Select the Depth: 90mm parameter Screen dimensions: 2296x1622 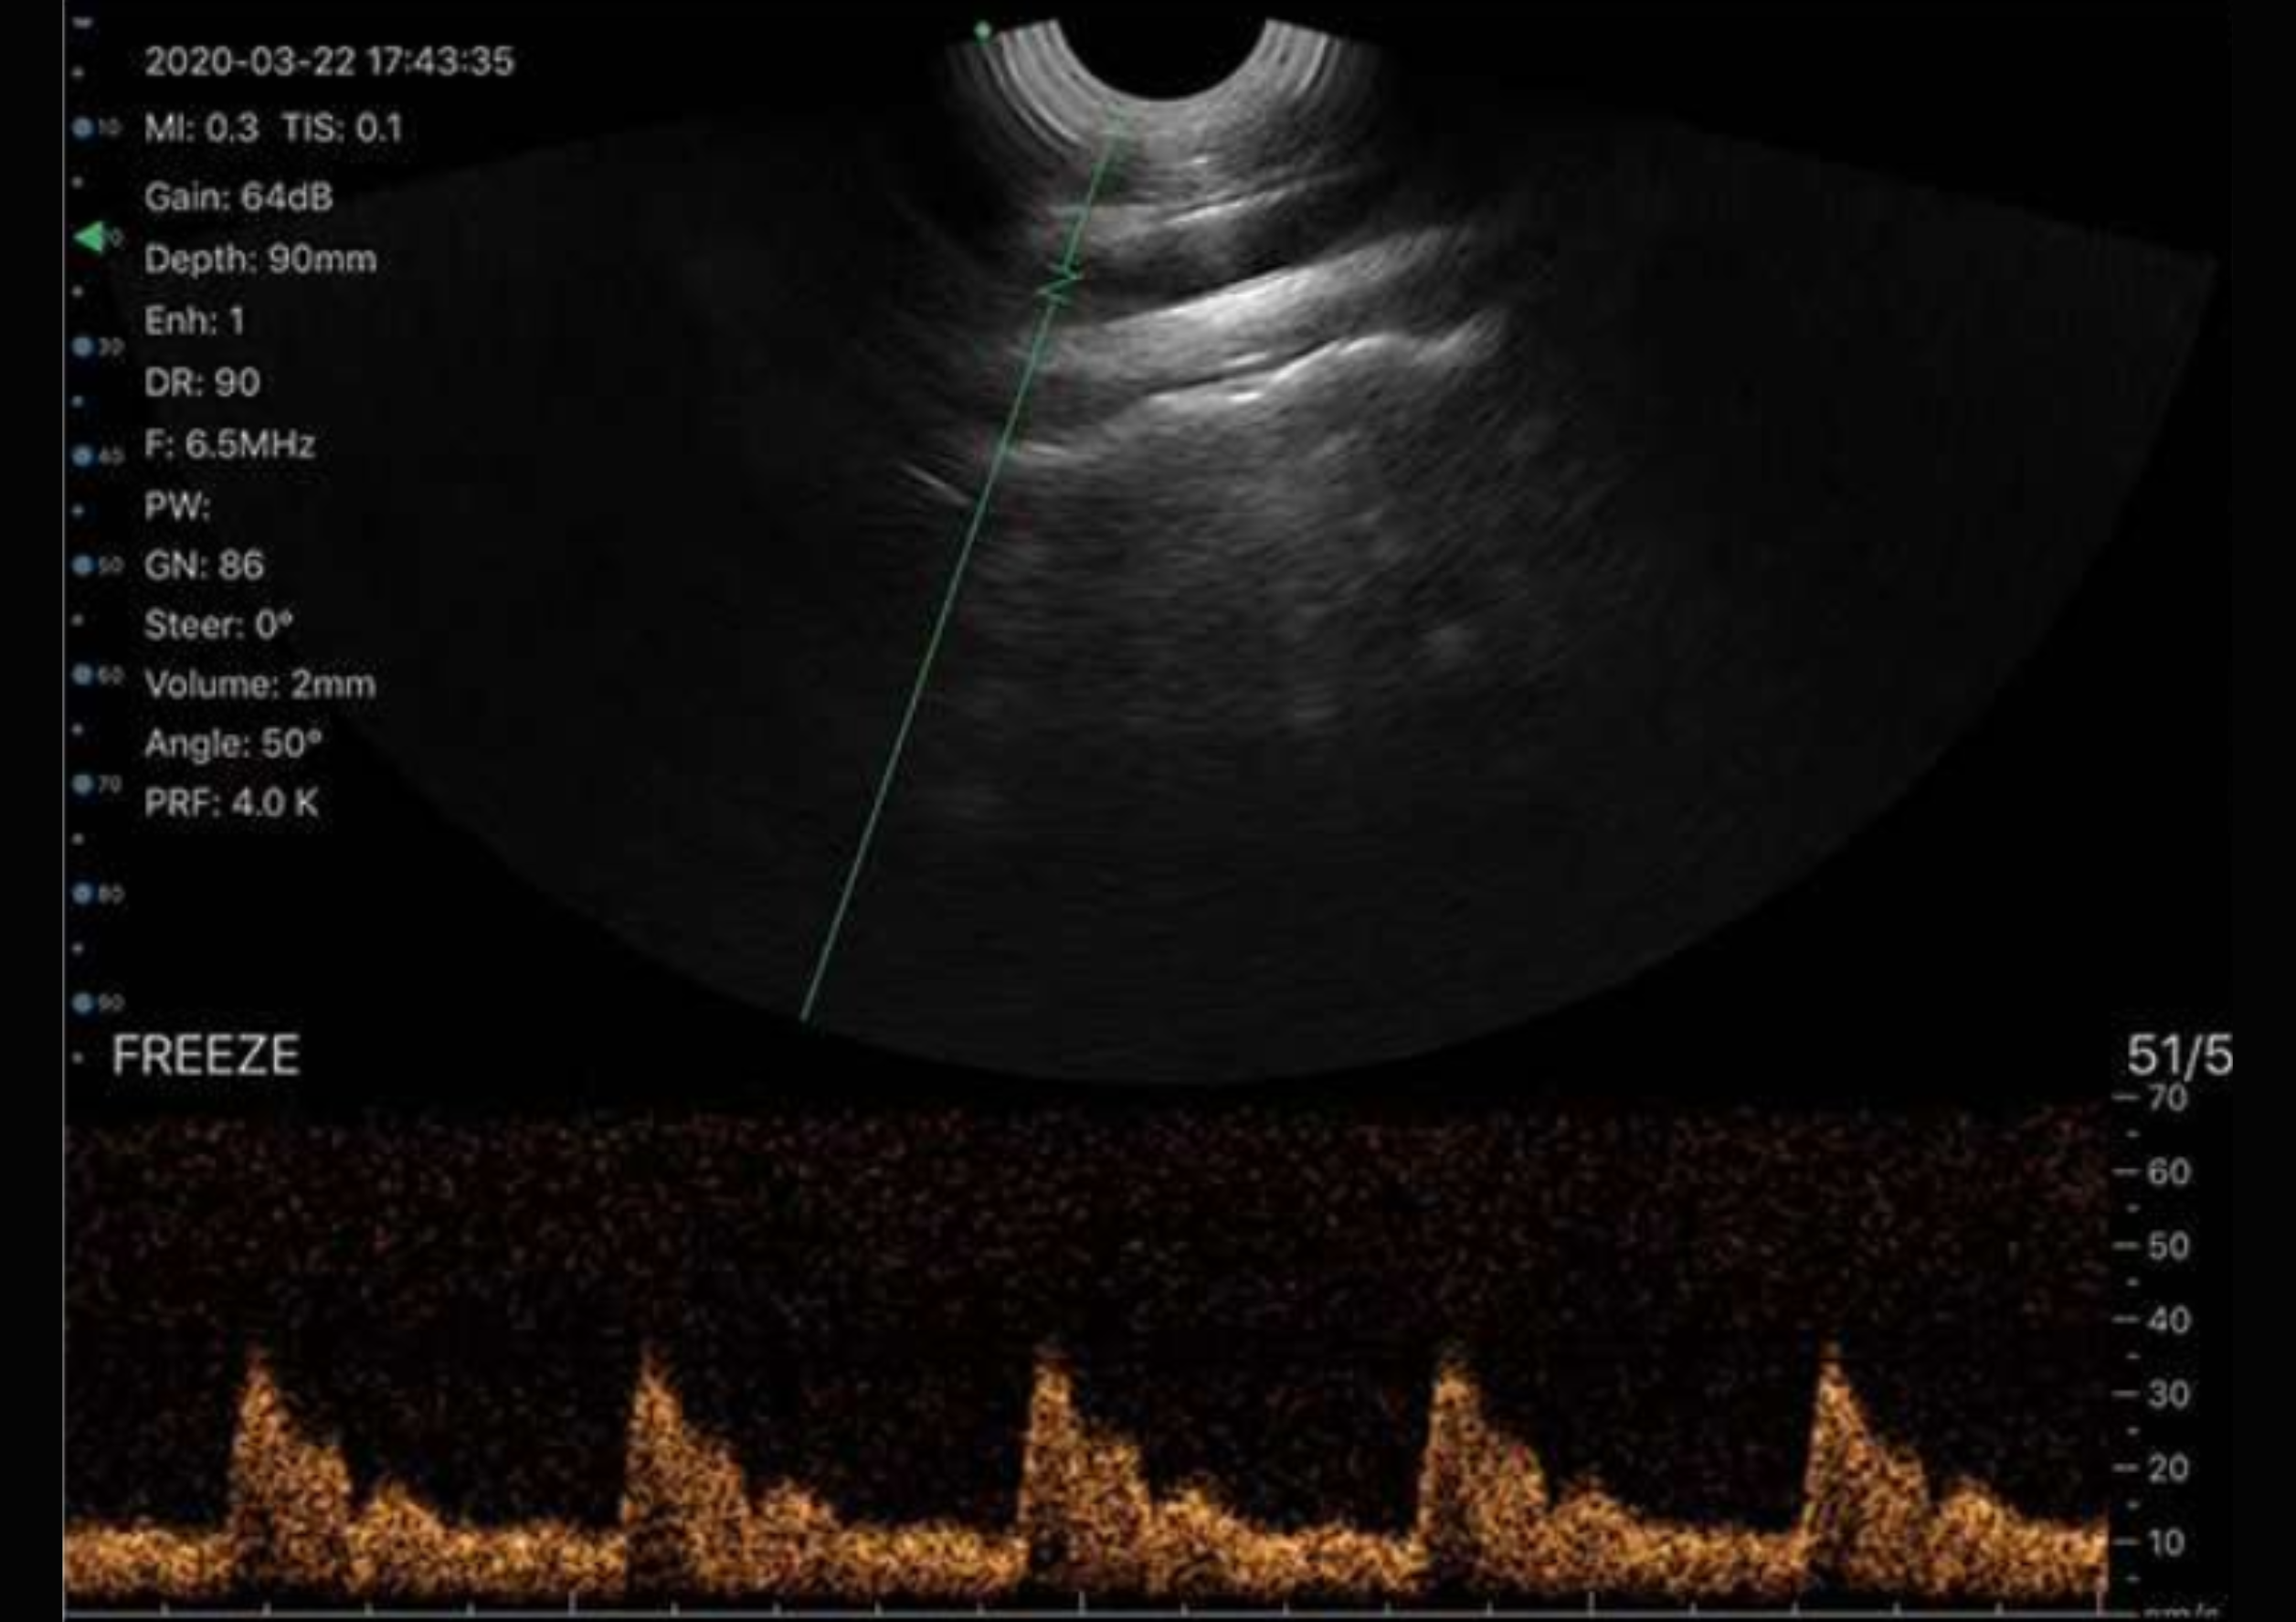pyautogui.click(x=260, y=259)
